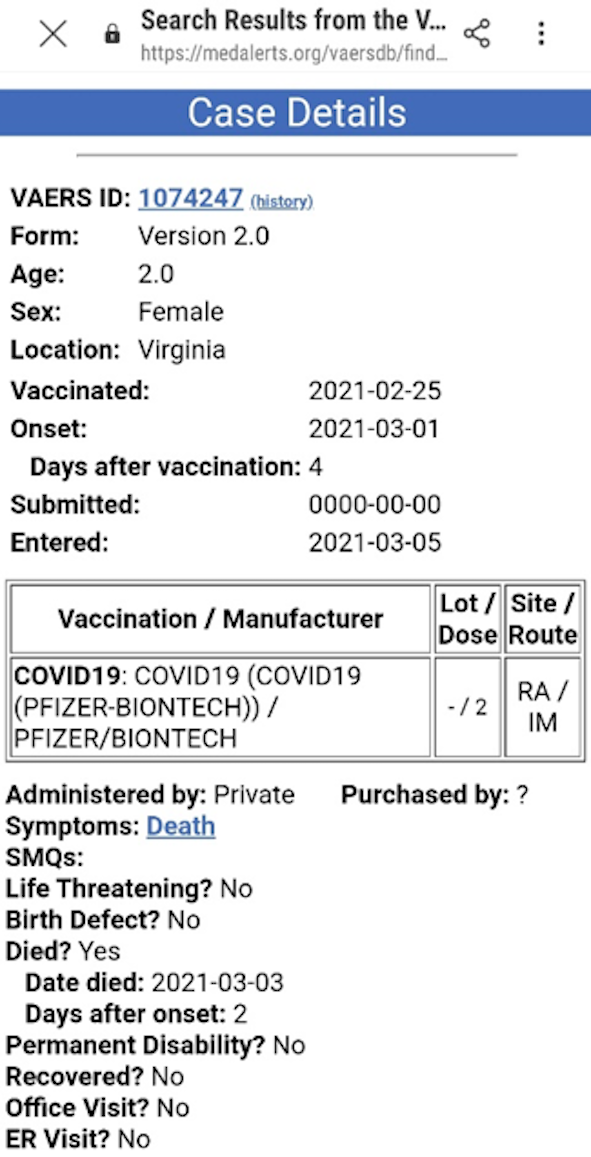Viewport: 591px width, 1157px height.
Task: Tap the Case Details blue header
Action: 295,112
